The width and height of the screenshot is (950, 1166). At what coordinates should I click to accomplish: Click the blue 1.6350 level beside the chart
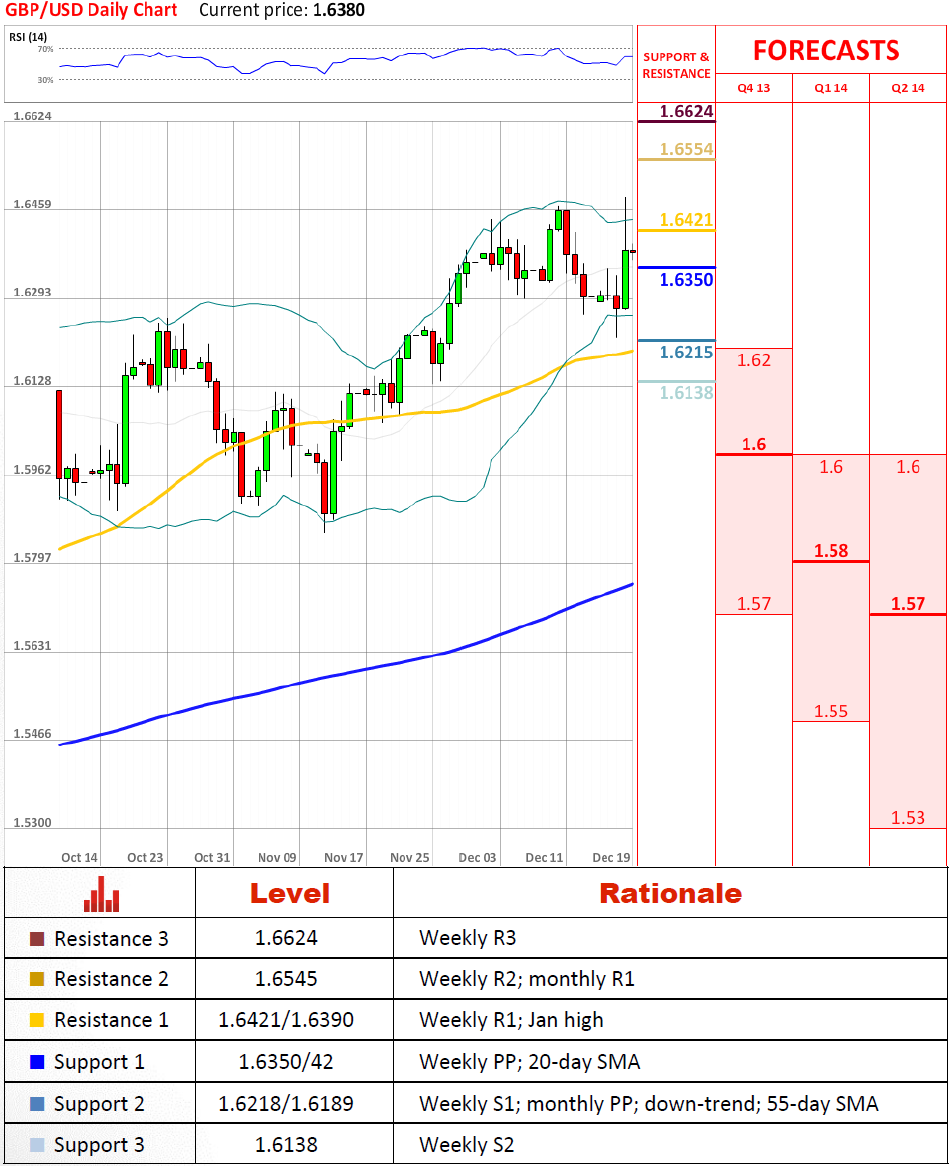point(687,280)
